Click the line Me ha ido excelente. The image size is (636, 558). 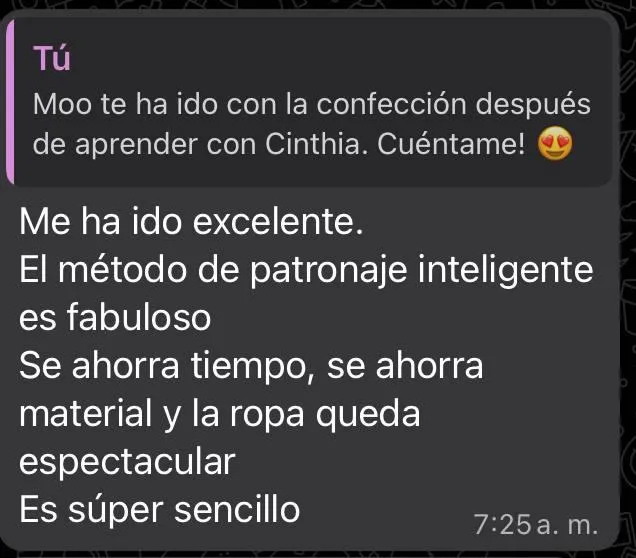(191, 221)
